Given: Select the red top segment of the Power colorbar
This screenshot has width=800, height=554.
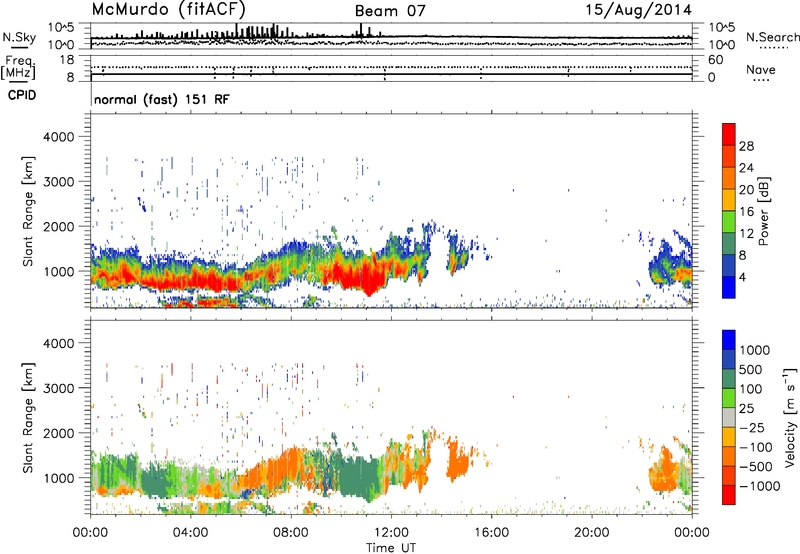Looking at the screenshot, I should 729,134.
